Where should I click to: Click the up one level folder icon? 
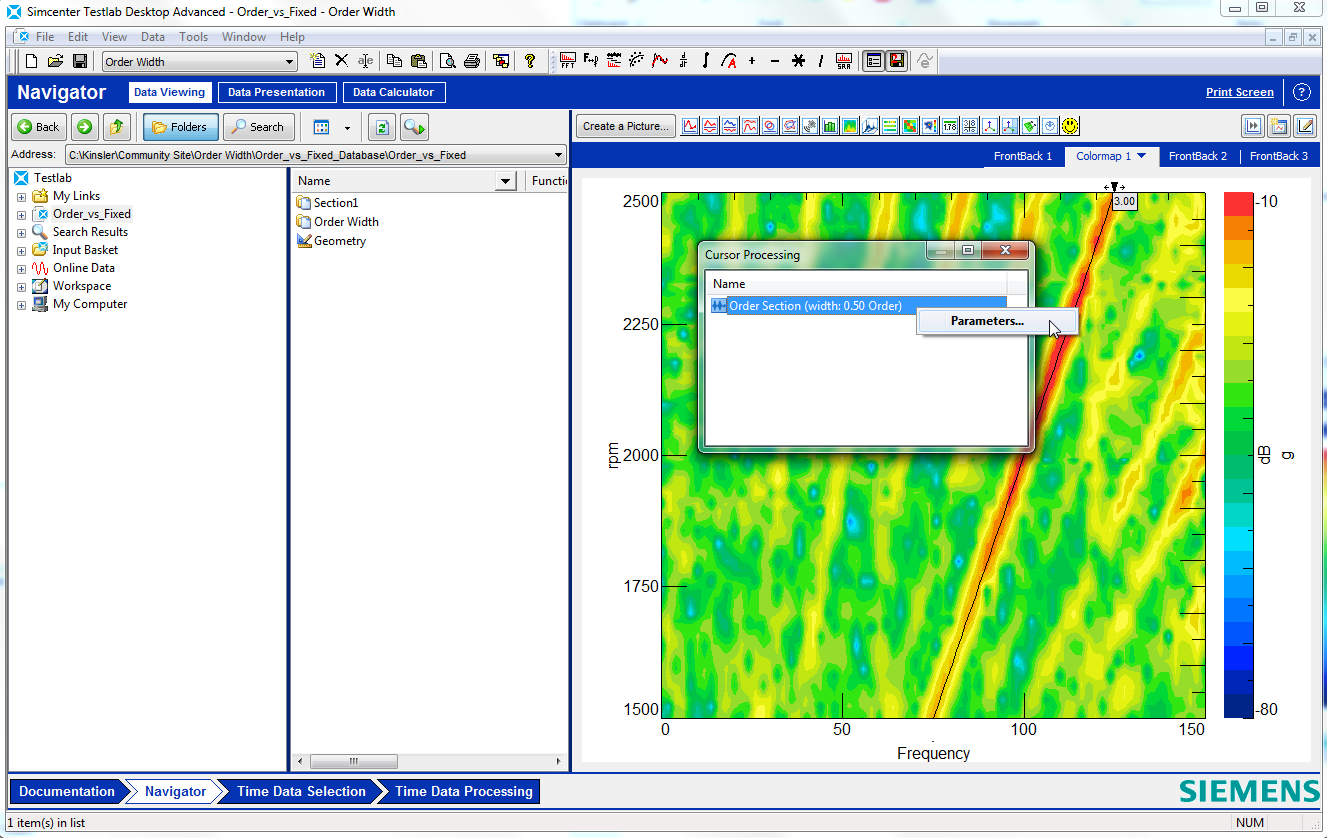(x=117, y=127)
